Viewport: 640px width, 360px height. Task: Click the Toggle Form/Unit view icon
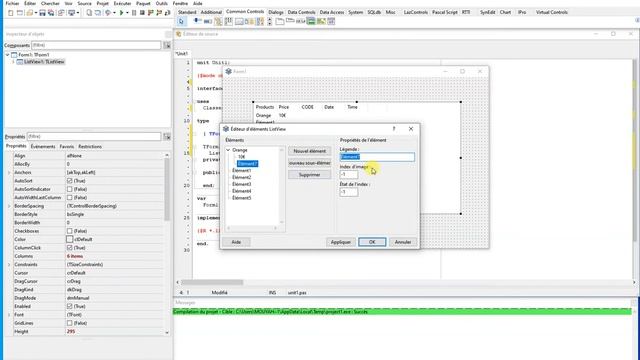point(61,13)
